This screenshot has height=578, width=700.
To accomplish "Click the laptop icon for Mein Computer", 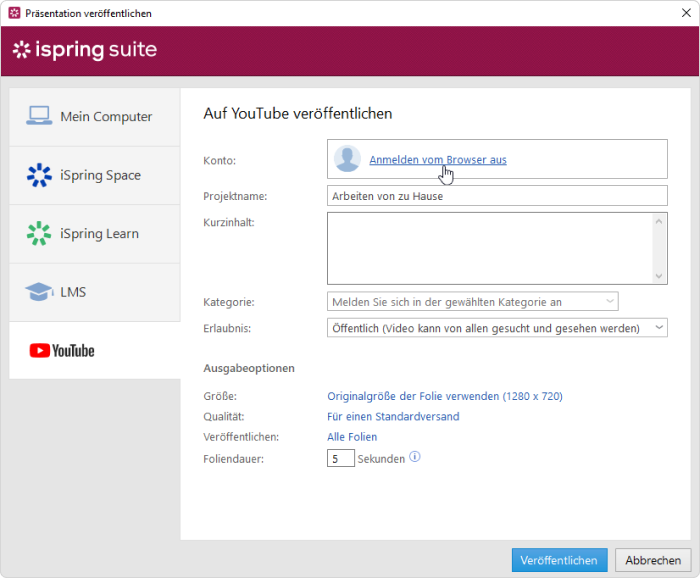I will tap(39, 116).
